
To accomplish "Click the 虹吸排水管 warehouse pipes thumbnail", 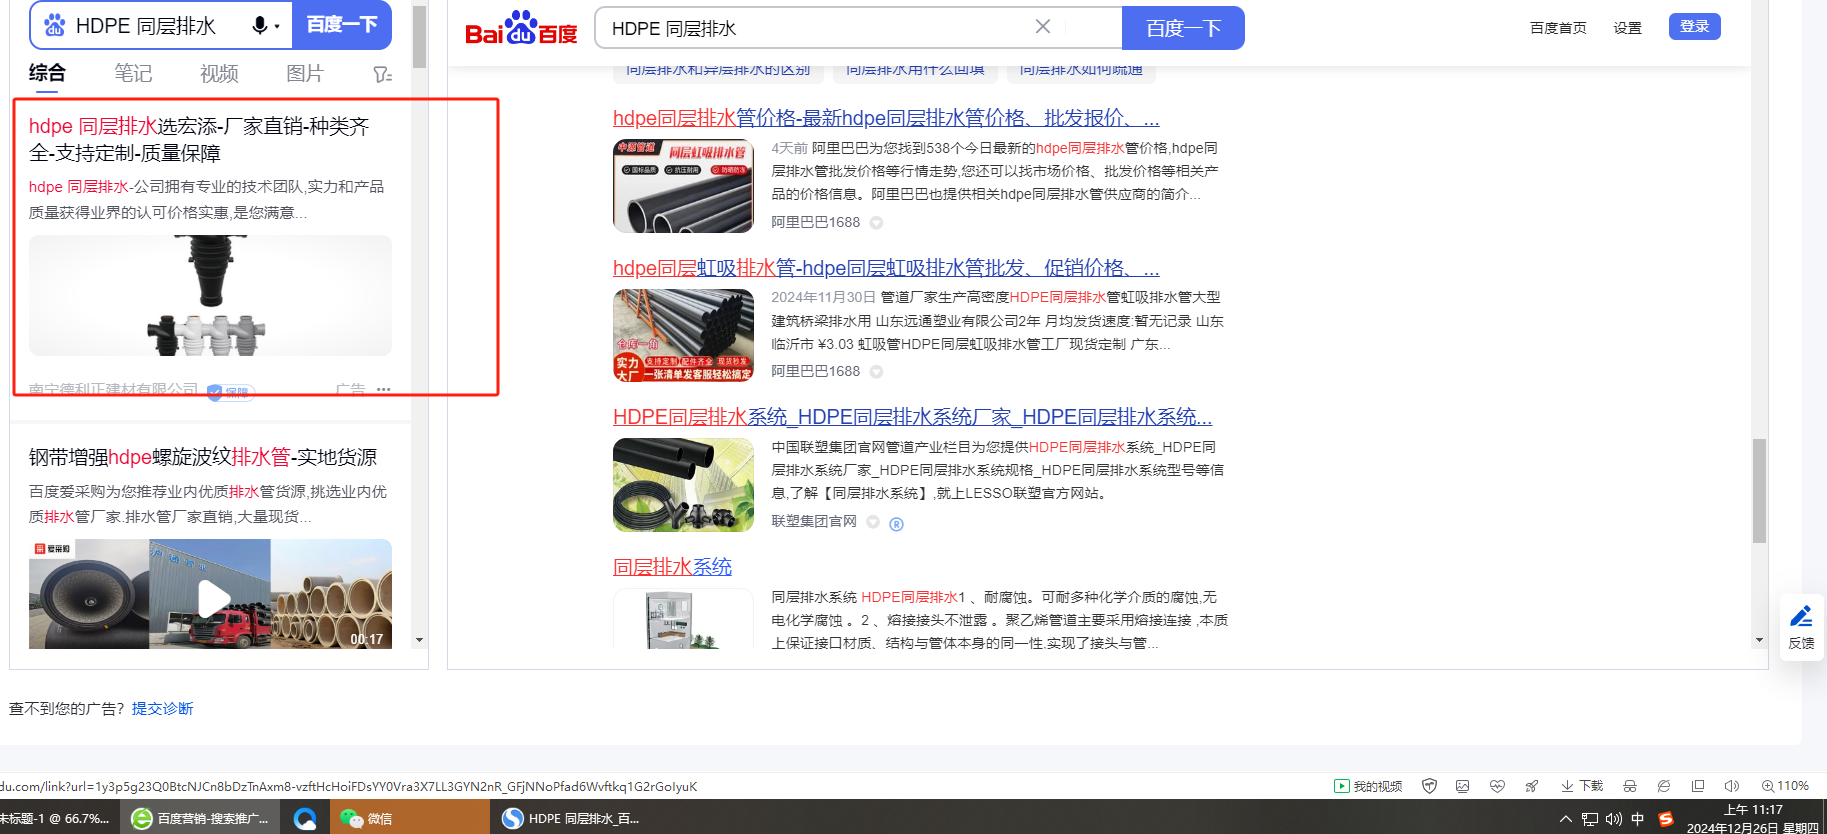I will 683,336.
